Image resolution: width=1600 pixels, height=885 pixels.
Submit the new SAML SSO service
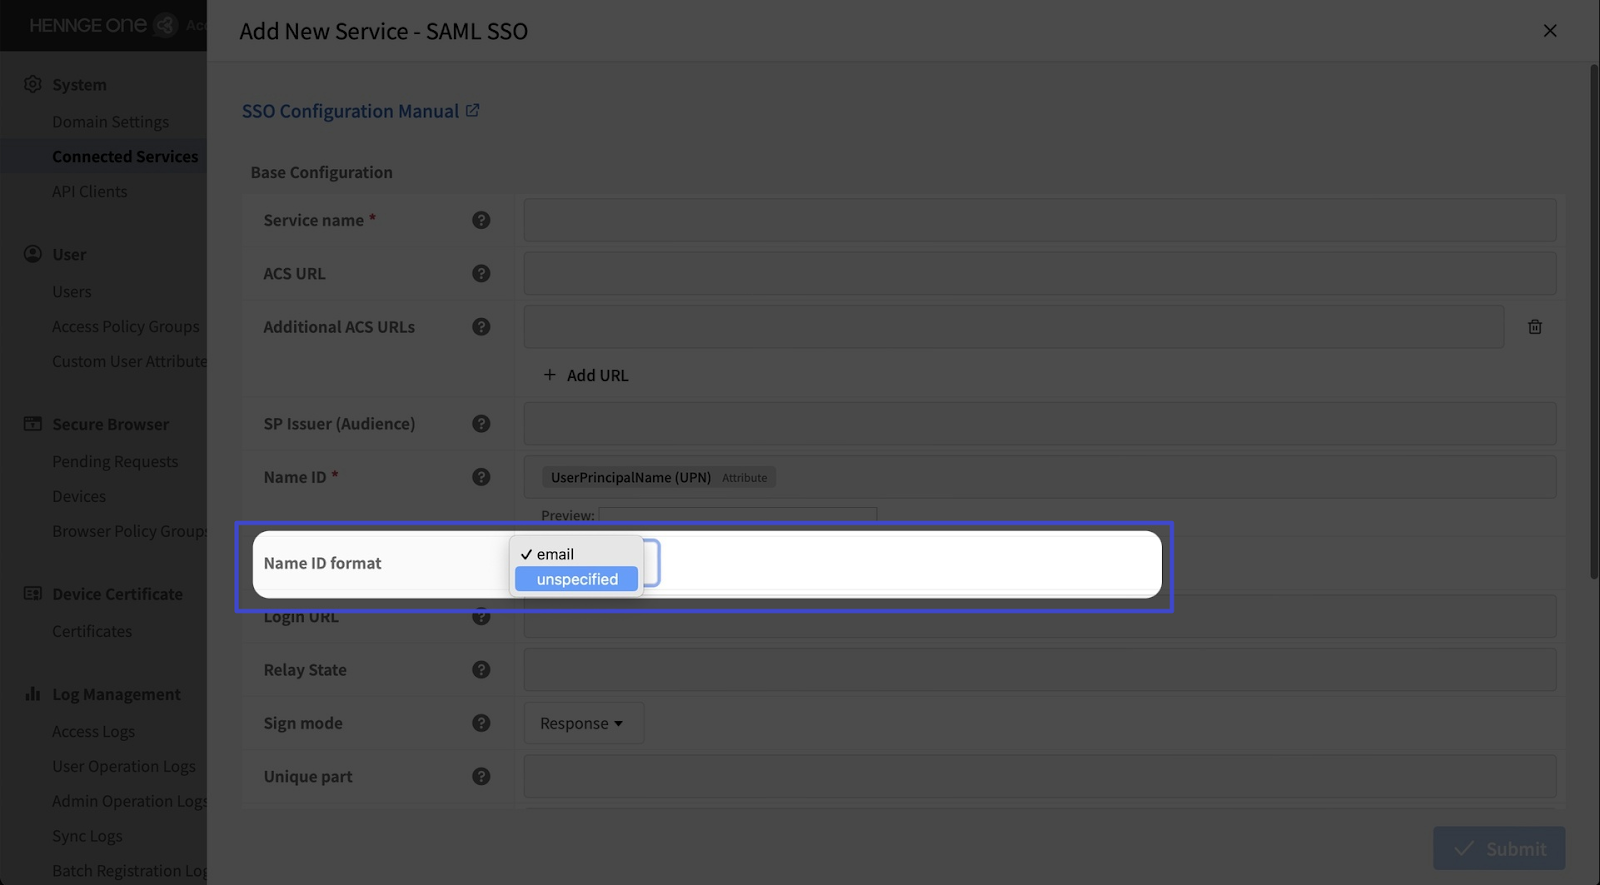(1498, 848)
